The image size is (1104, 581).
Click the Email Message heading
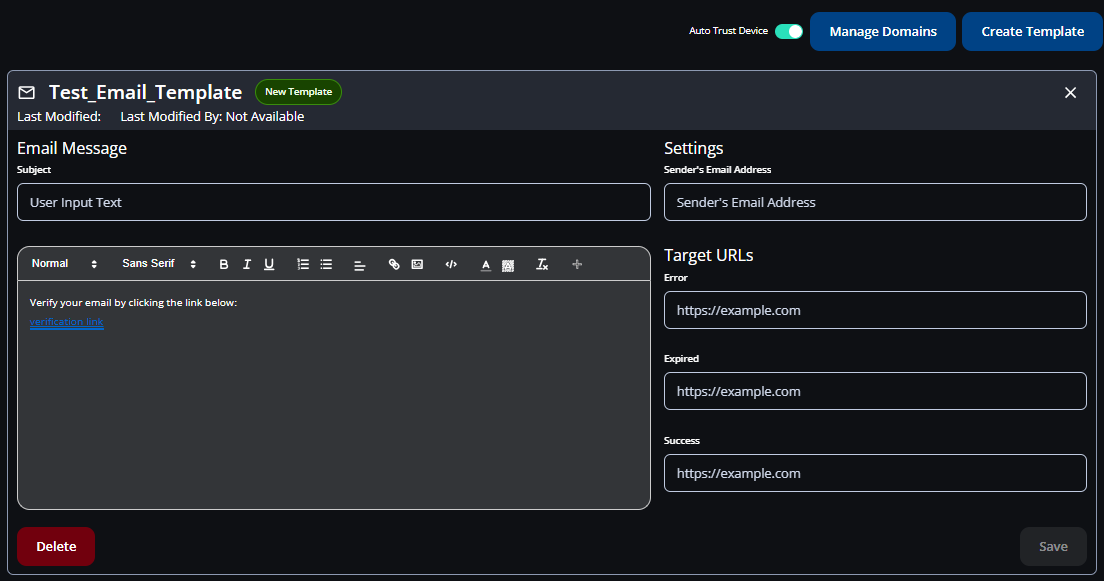[72, 148]
